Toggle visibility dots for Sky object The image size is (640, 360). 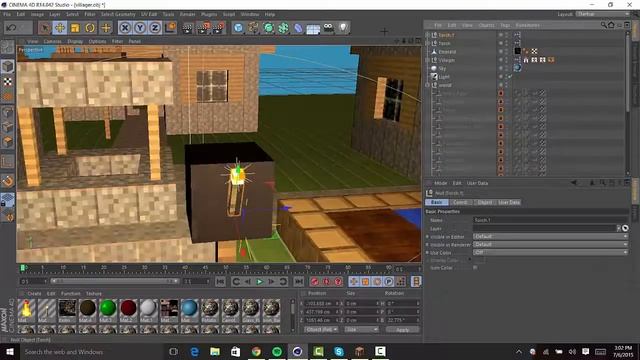507,69
